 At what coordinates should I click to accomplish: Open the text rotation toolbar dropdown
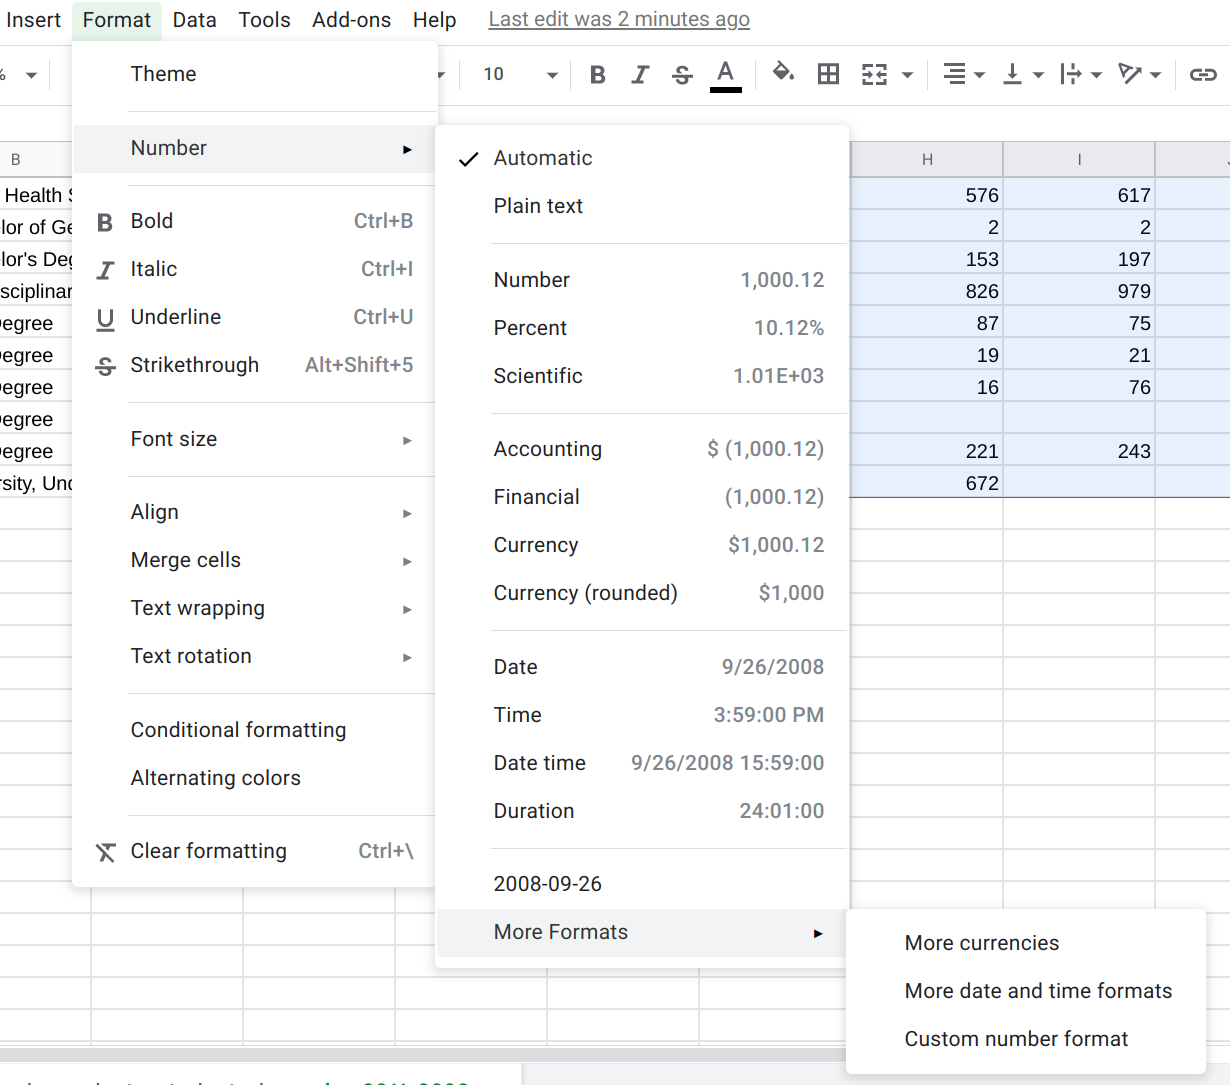(1139, 75)
